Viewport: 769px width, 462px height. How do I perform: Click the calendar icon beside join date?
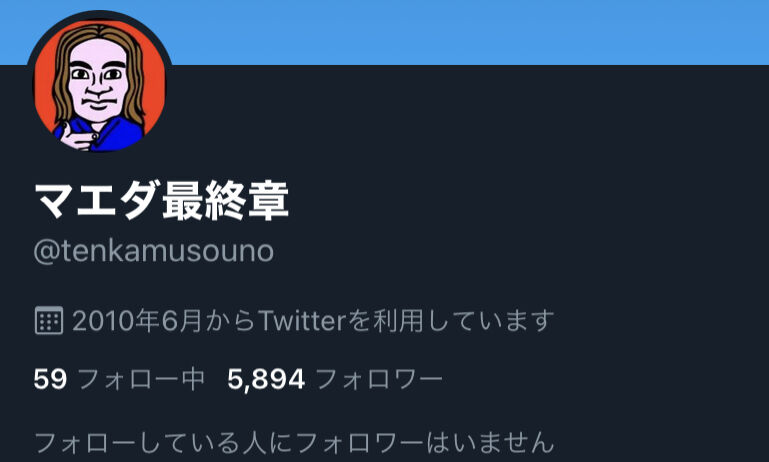pyautogui.click(x=49, y=321)
